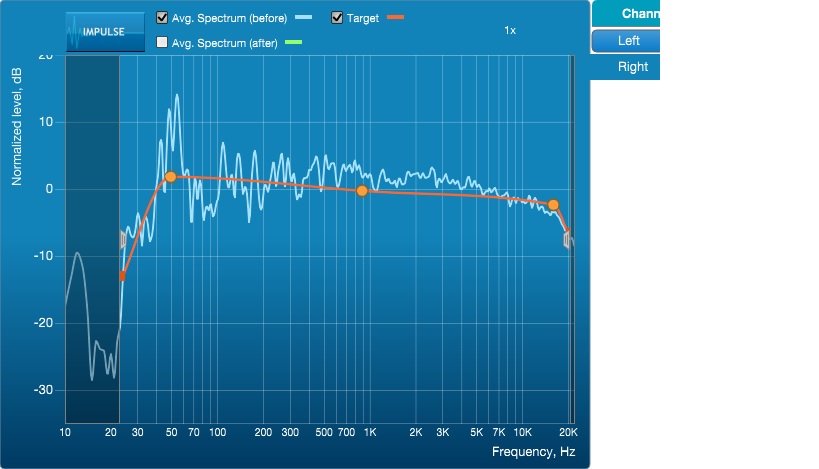Select the Right channel tab

tap(626, 67)
